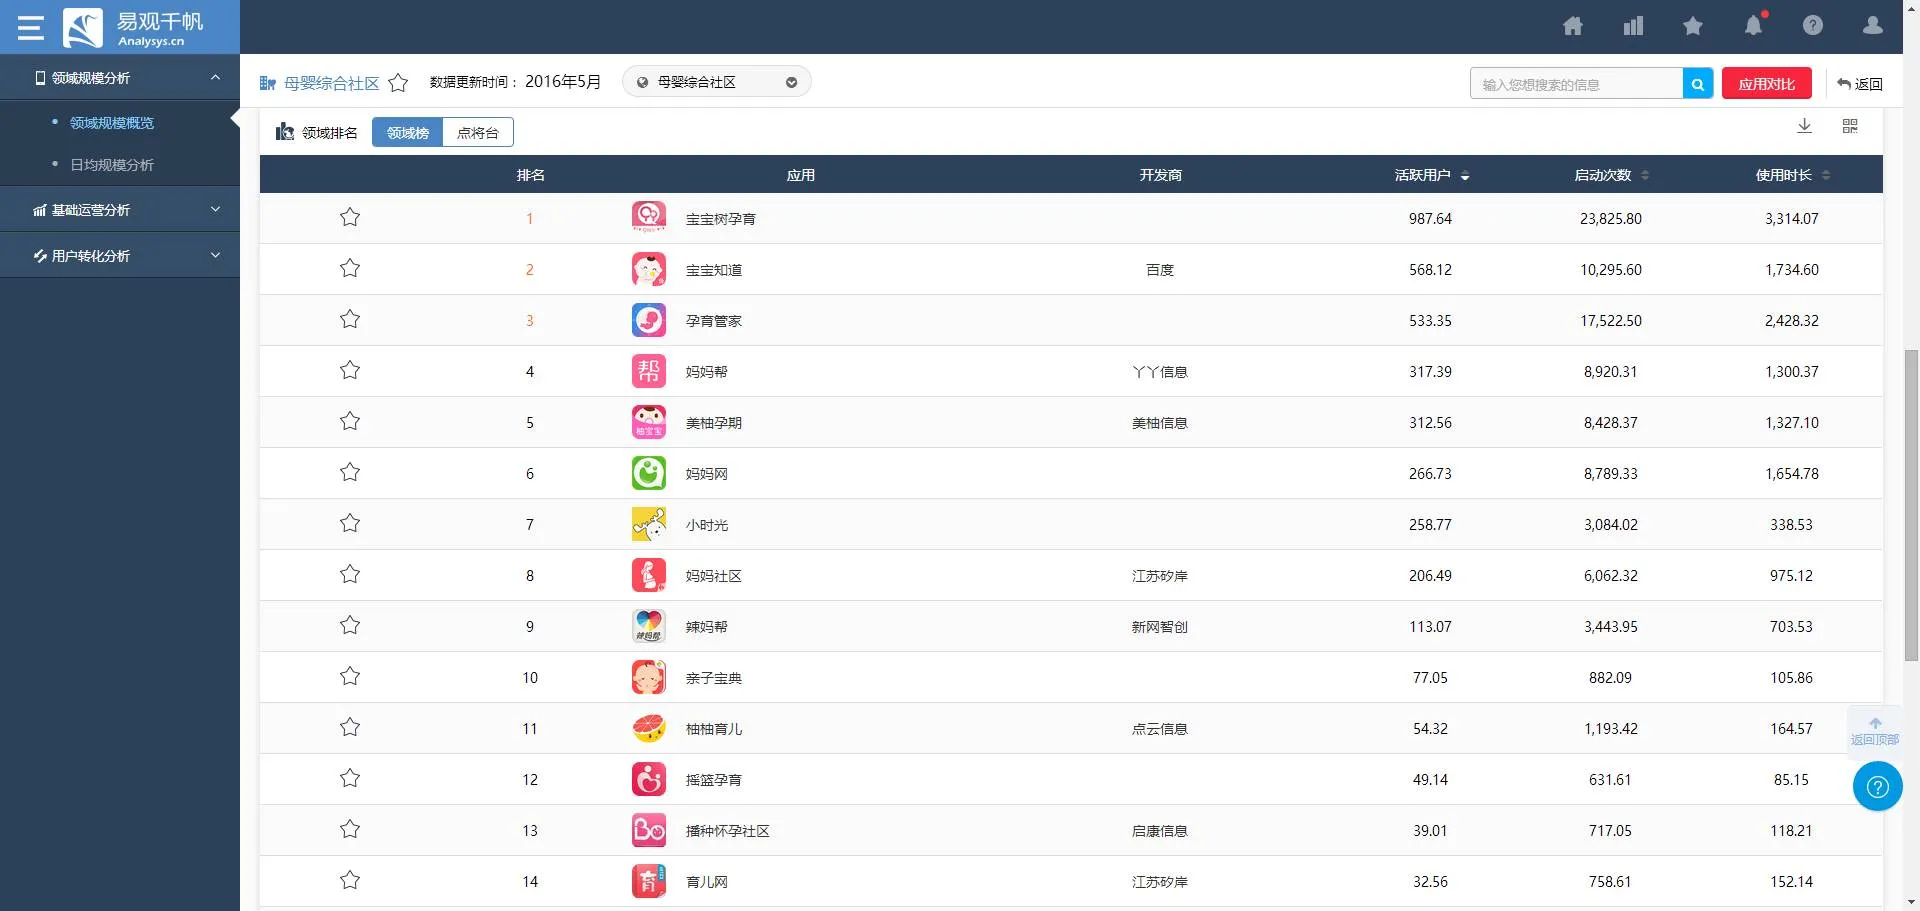Open 领域规模概览 in sidebar
1920x911 pixels.
tap(112, 123)
